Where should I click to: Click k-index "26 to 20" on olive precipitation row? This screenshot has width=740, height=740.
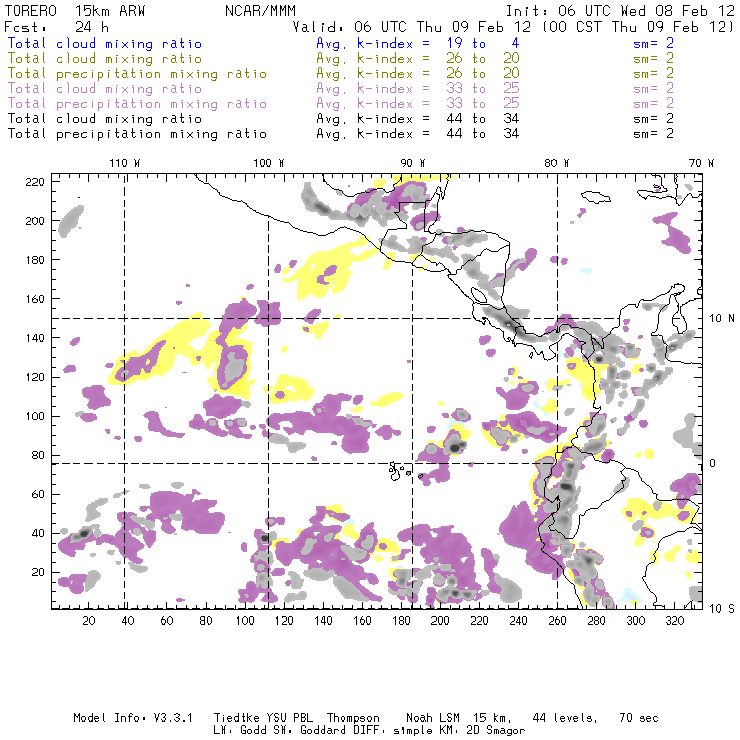coord(483,74)
